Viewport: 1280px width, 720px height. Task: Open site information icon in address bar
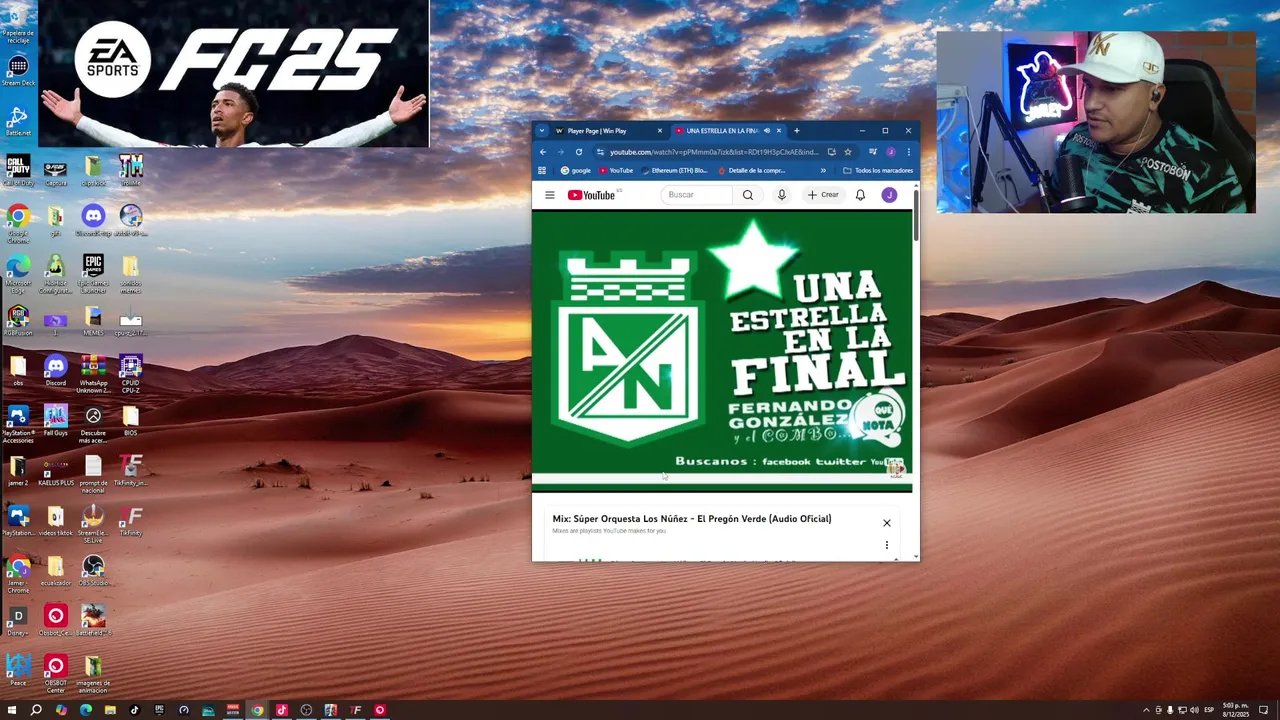[x=600, y=152]
